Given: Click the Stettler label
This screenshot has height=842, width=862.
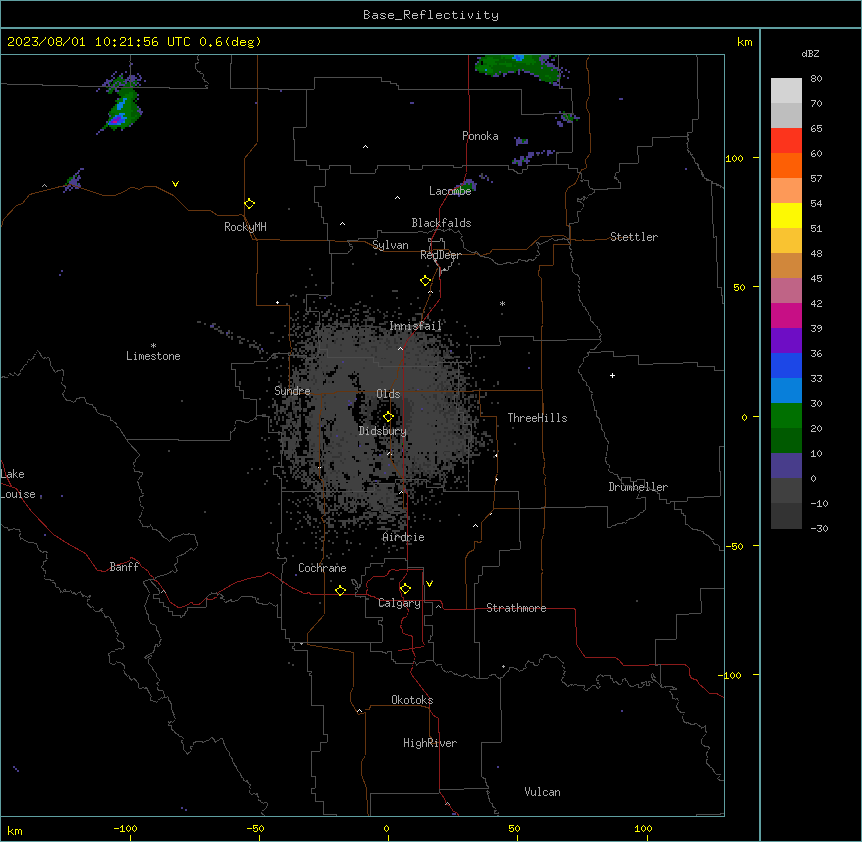Looking at the screenshot, I should pos(634,237).
